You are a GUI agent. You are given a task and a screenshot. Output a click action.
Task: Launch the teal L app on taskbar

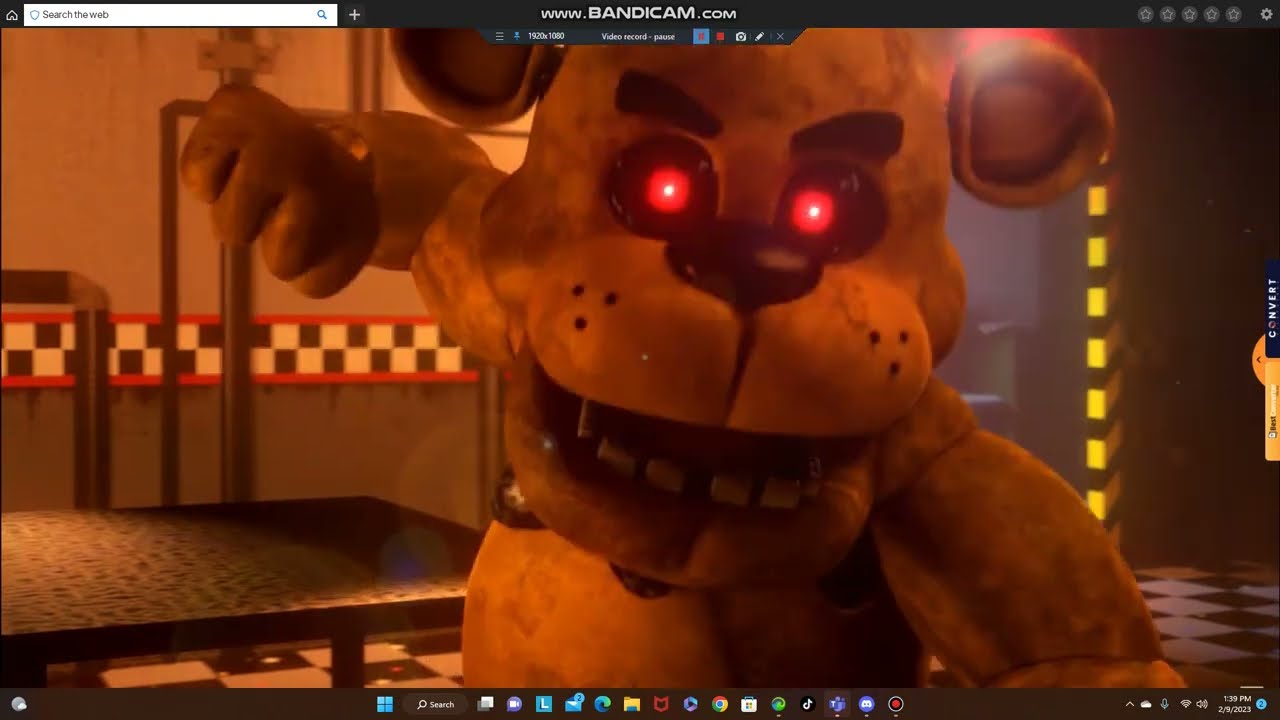(x=544, y=704)
